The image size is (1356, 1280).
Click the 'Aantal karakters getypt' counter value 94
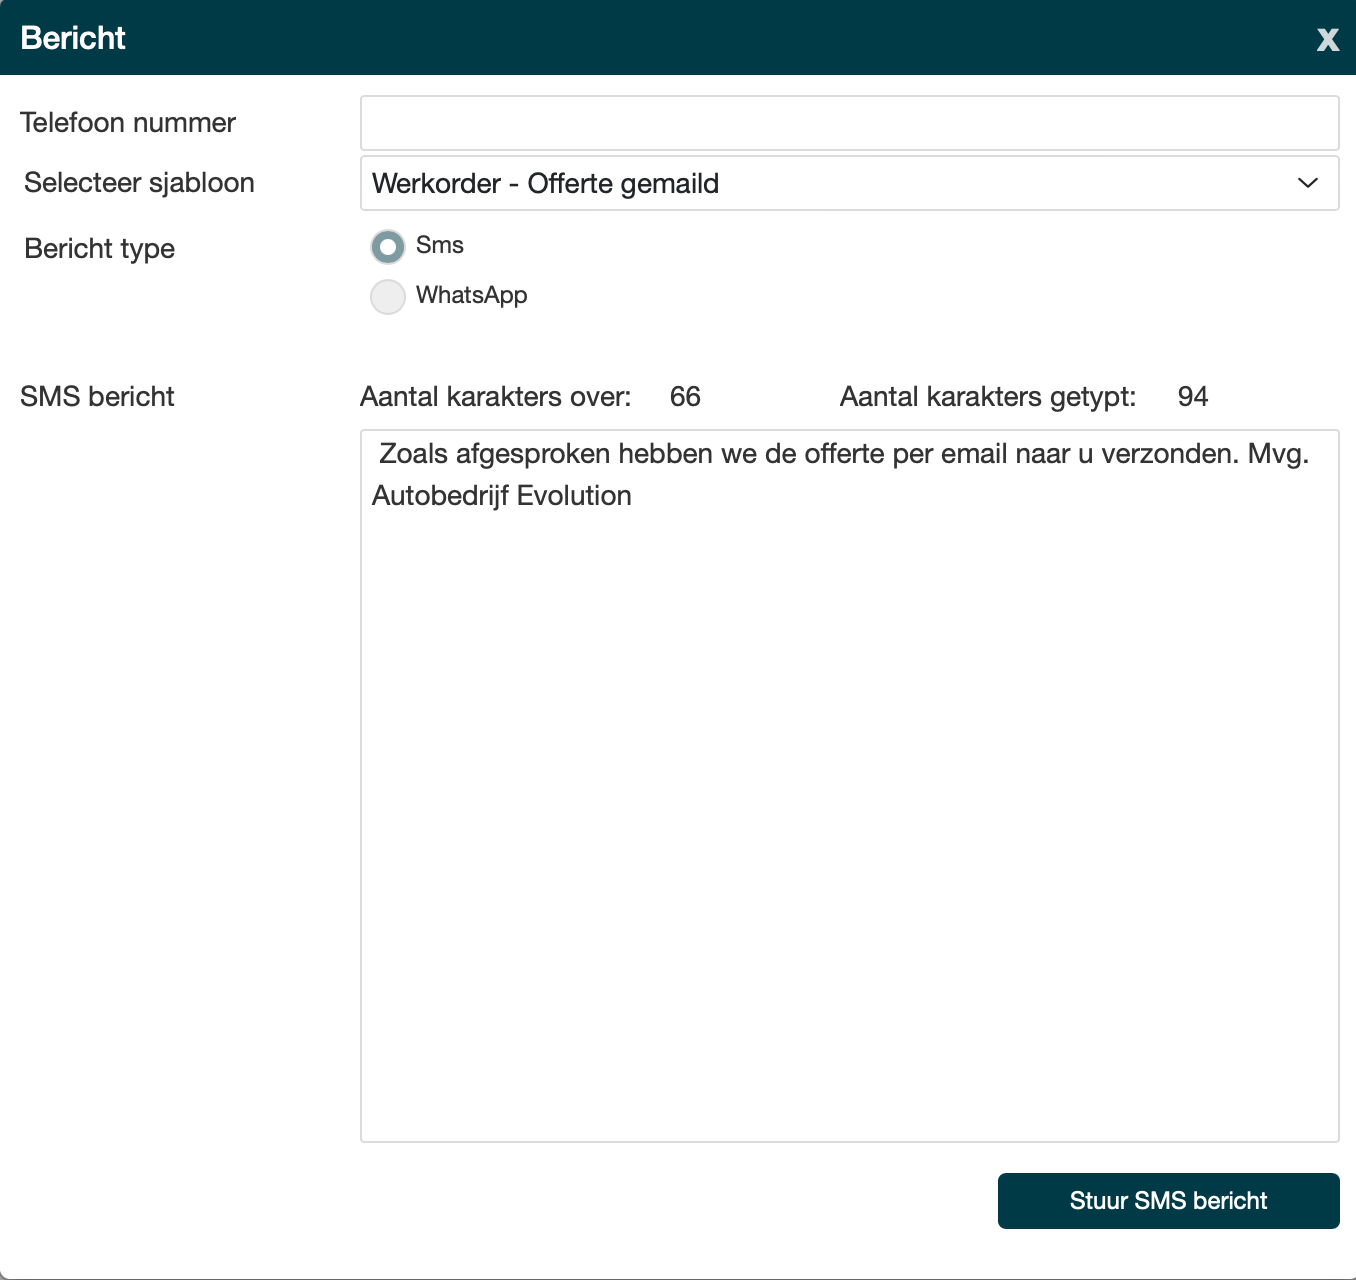coord(1192,397)
